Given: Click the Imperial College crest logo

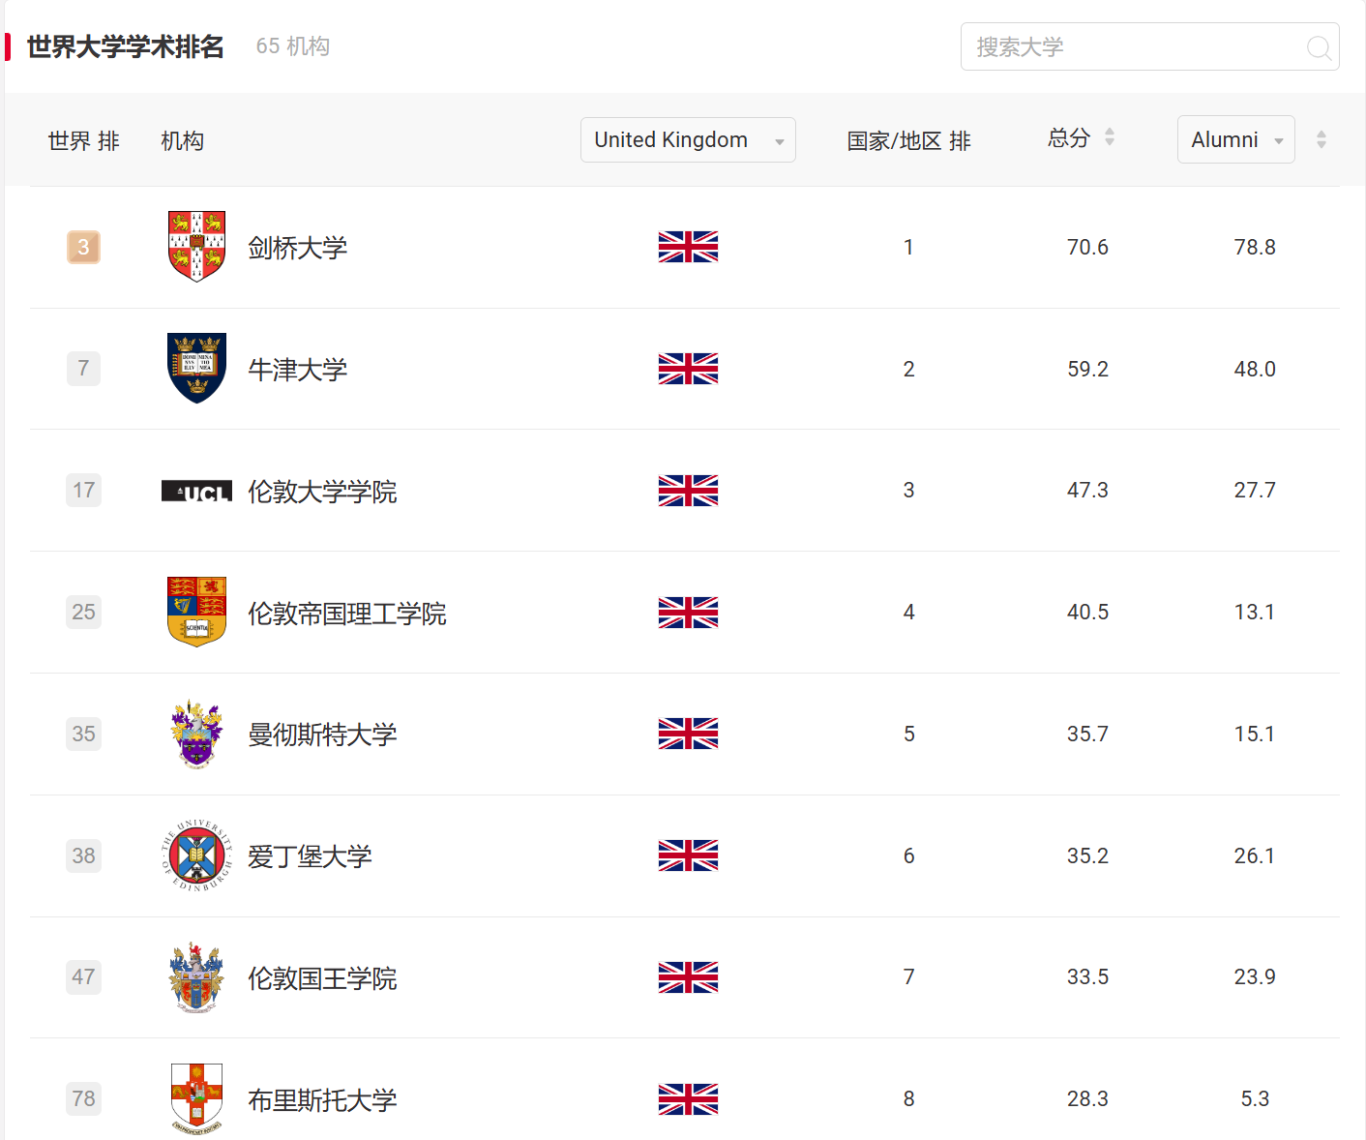Looking at the screenshot, I should (x=197, y=612).
